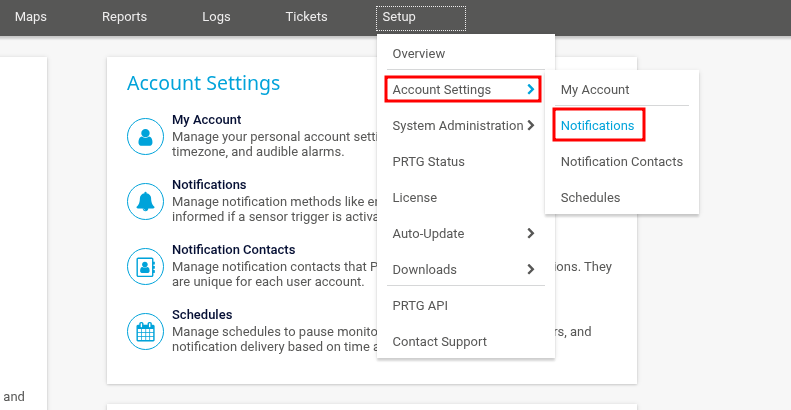Expand the Downloads submenu chevron
The height and width of the screenshot is (410, 791).
[530, 269]
